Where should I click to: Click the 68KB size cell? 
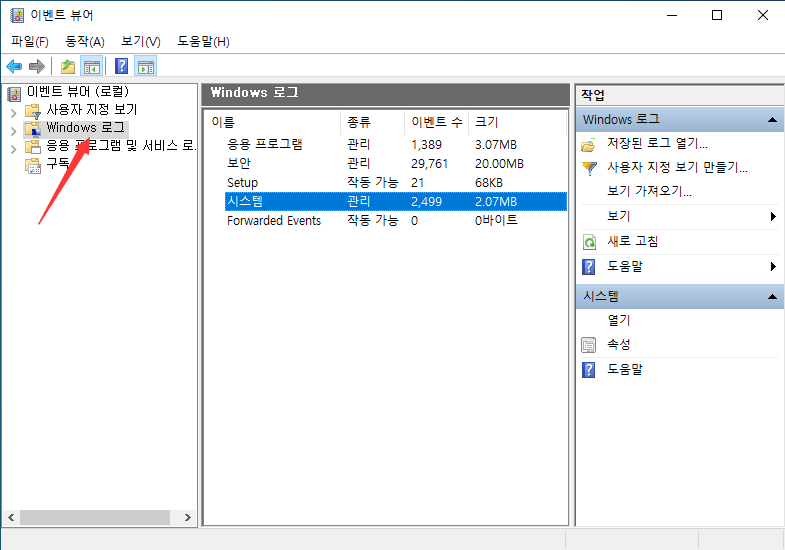coord(489,183)
